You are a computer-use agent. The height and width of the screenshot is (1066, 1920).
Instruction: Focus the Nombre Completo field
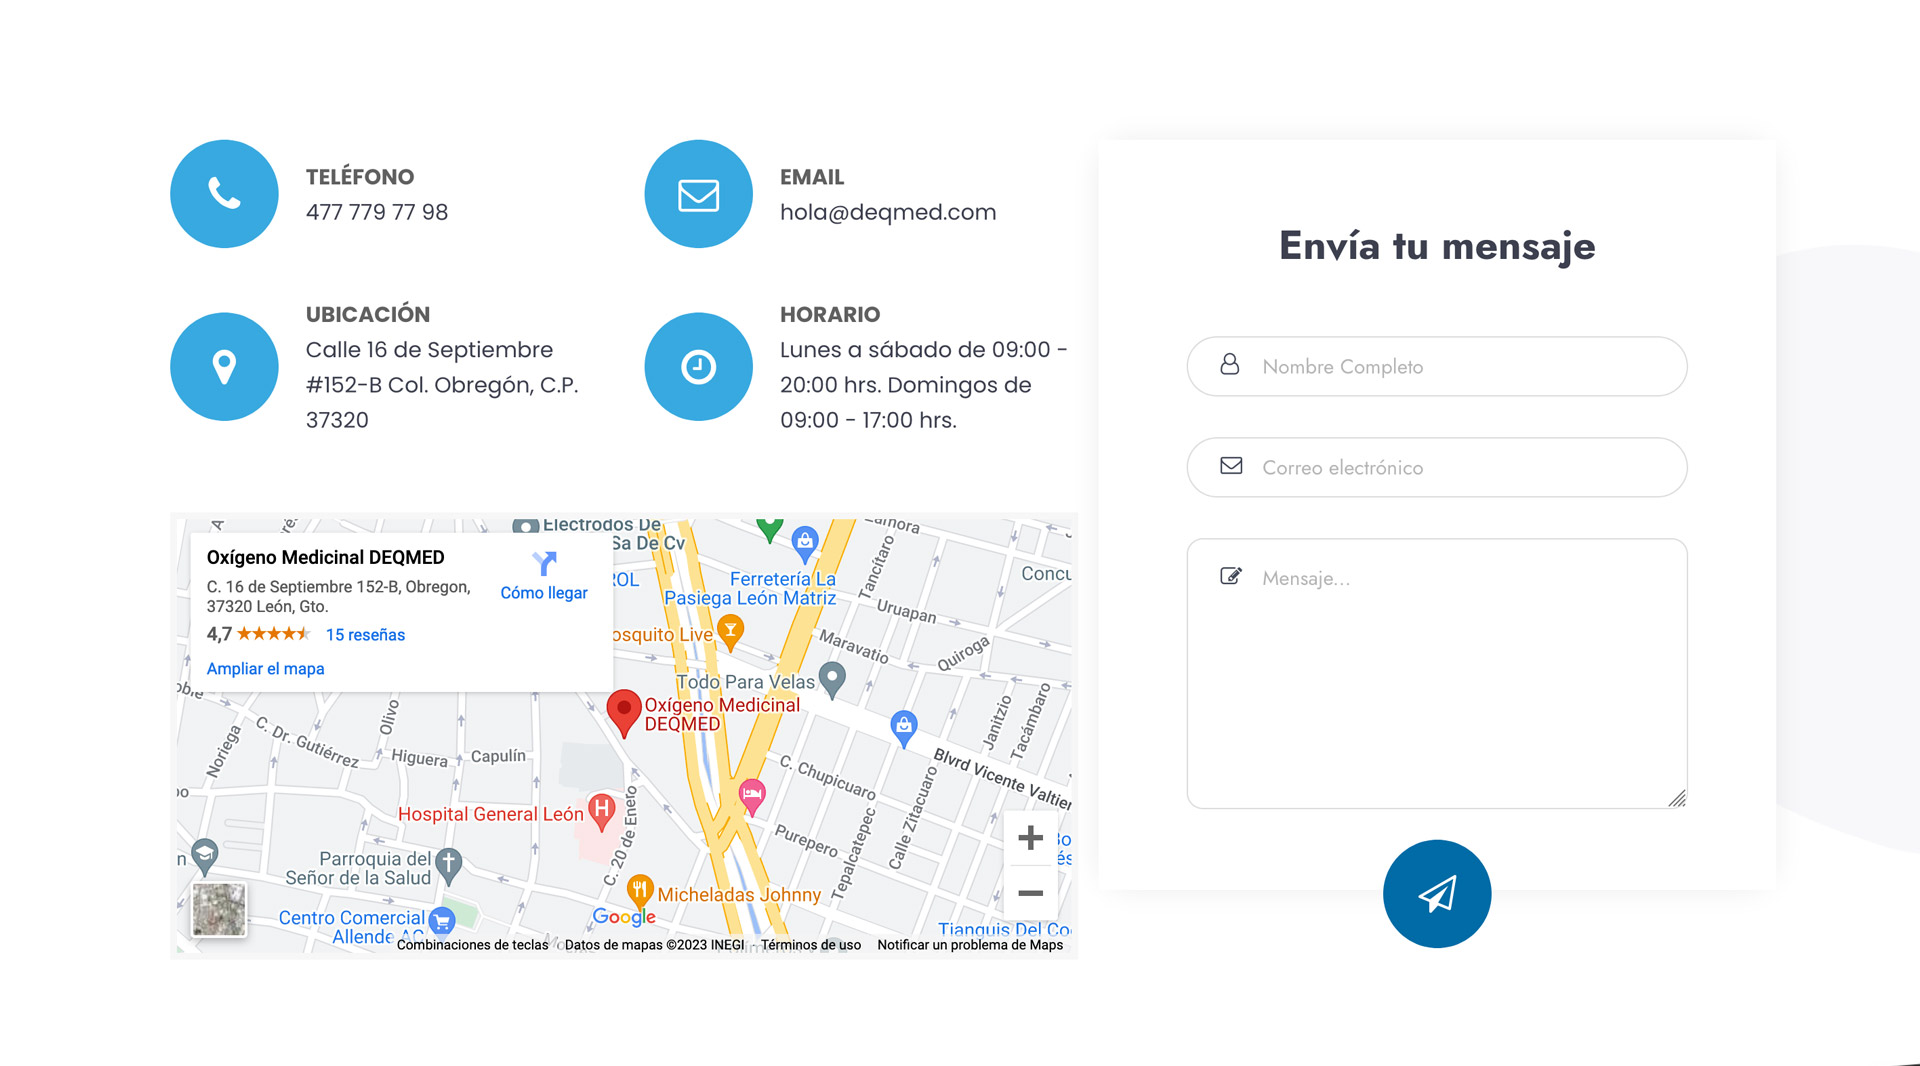(1437, 366)
